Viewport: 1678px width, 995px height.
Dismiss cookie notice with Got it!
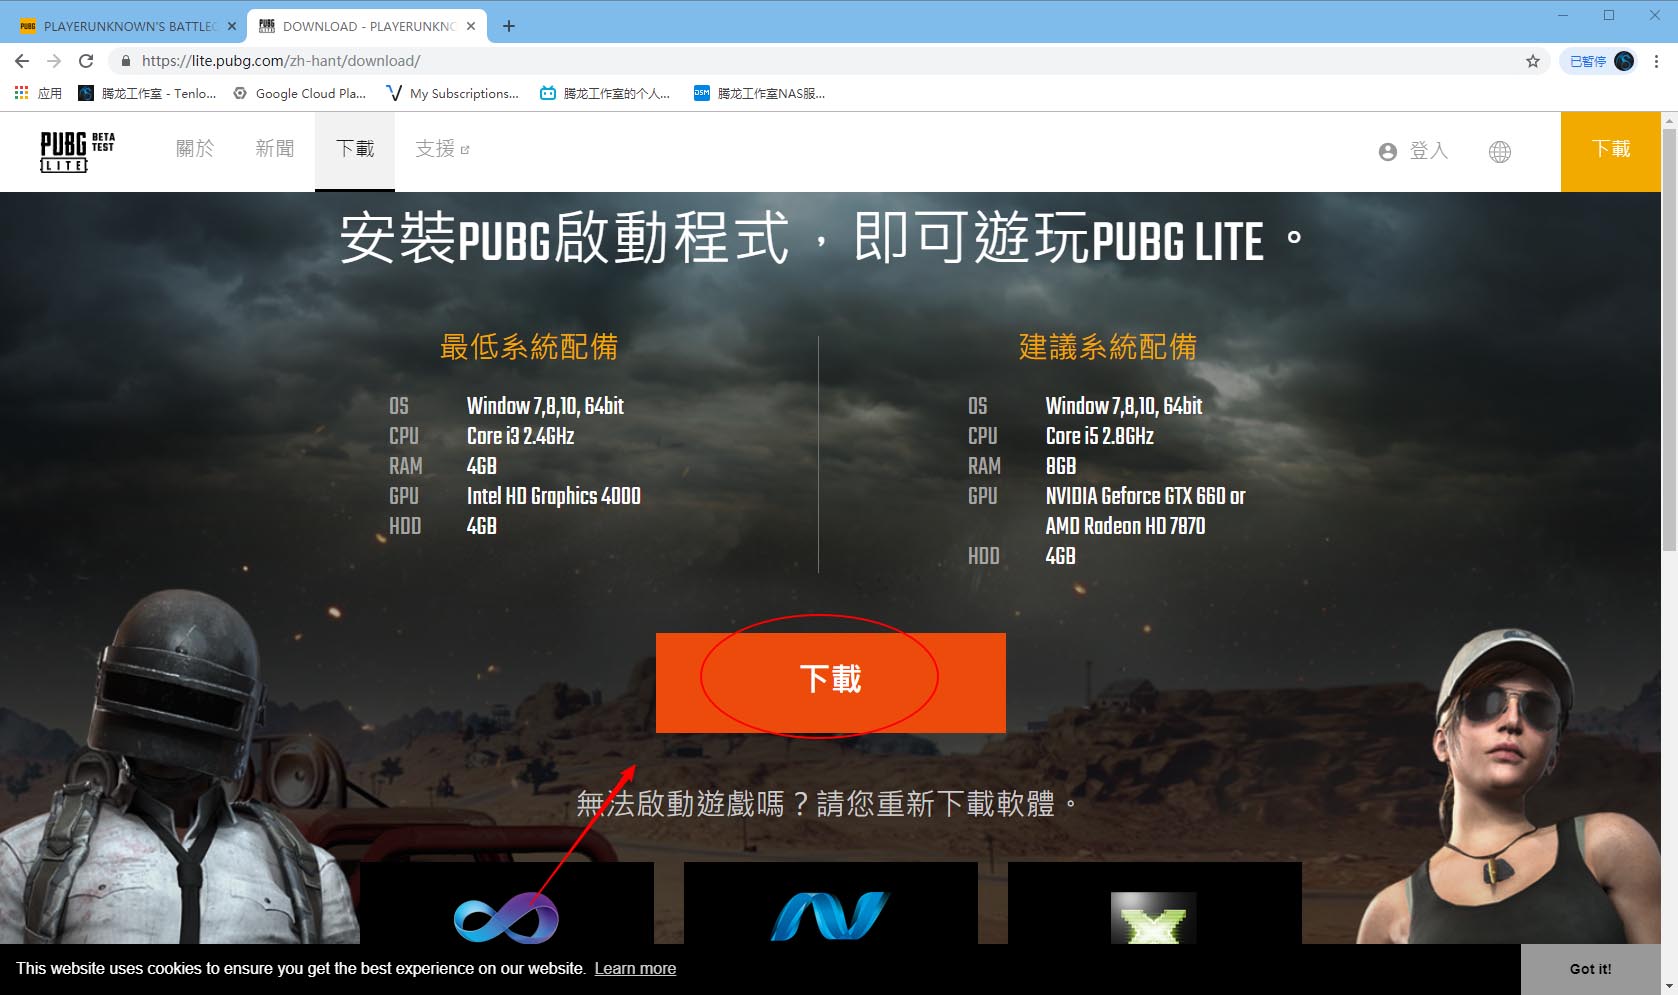pyautogui.click(x=1590, y=969)
